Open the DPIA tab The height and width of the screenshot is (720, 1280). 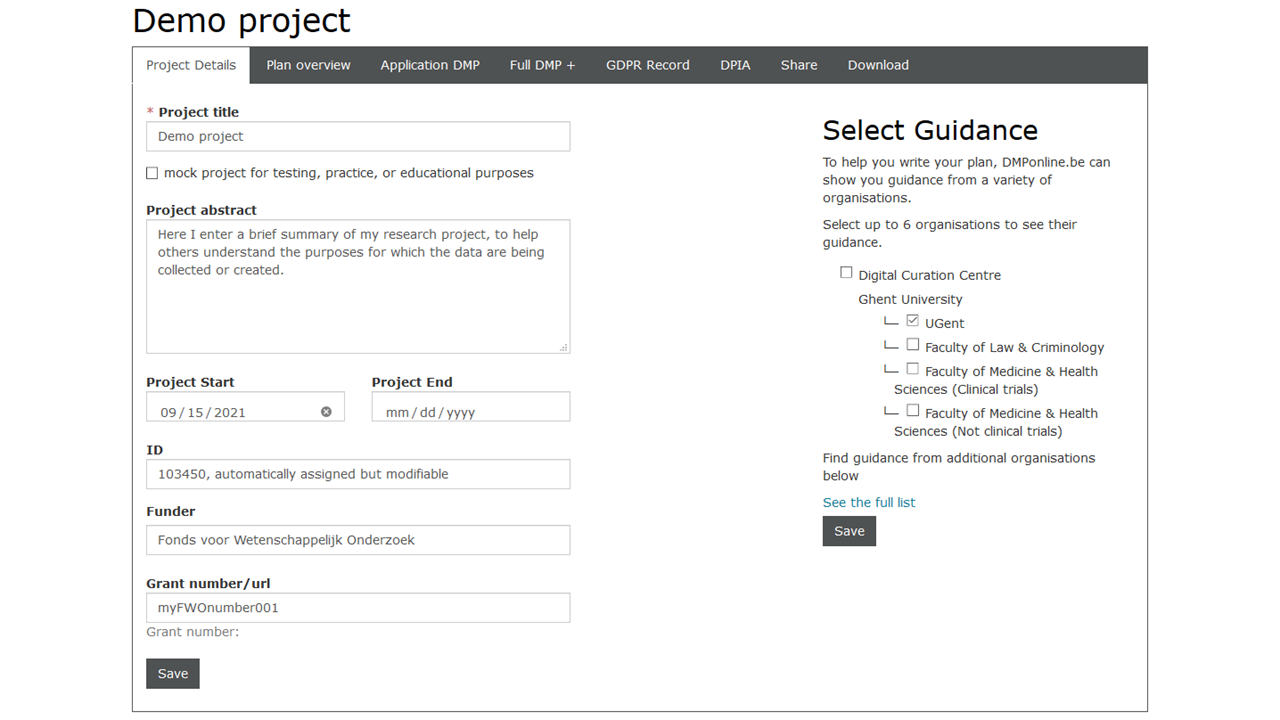735,65
